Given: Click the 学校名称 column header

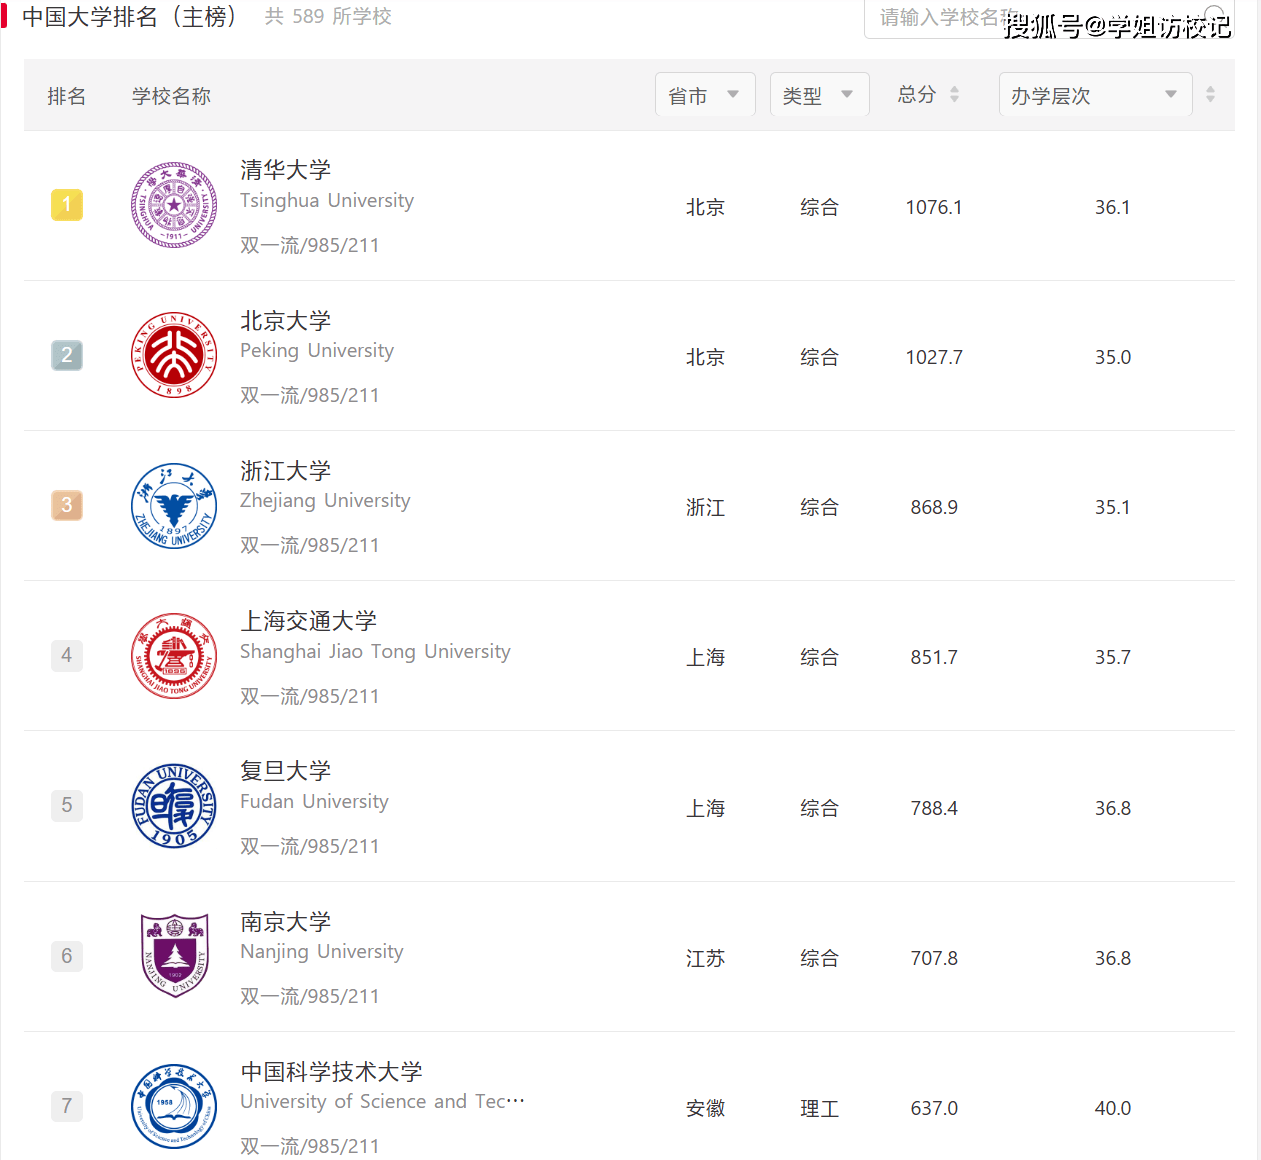Looking at the screenshot, I should 171,96.
